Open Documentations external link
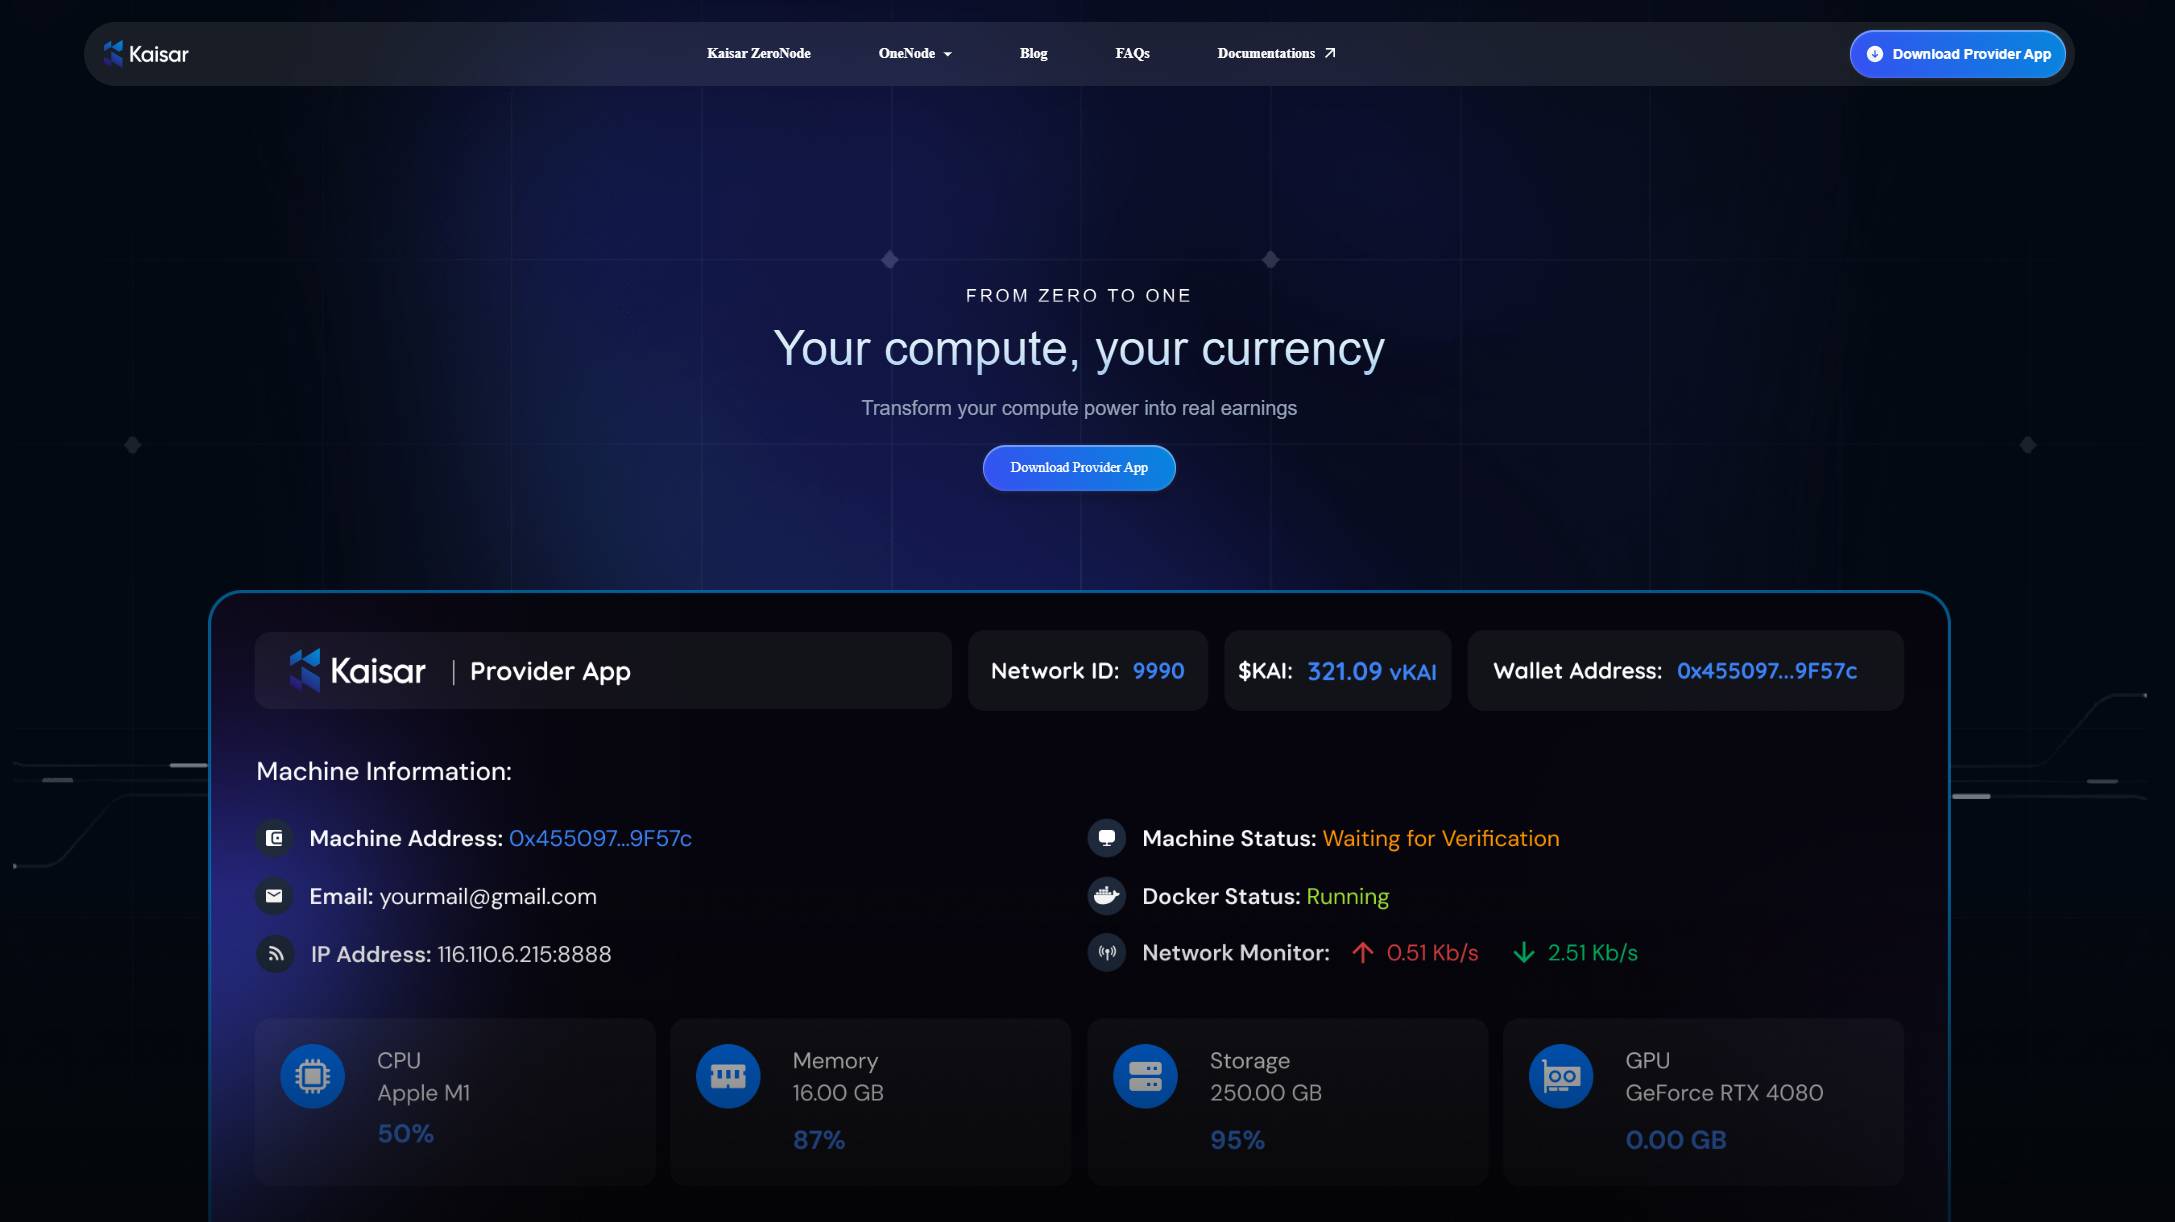Image resolution: width=2175 pixels, height=1222 pixels. point(1276,53)
